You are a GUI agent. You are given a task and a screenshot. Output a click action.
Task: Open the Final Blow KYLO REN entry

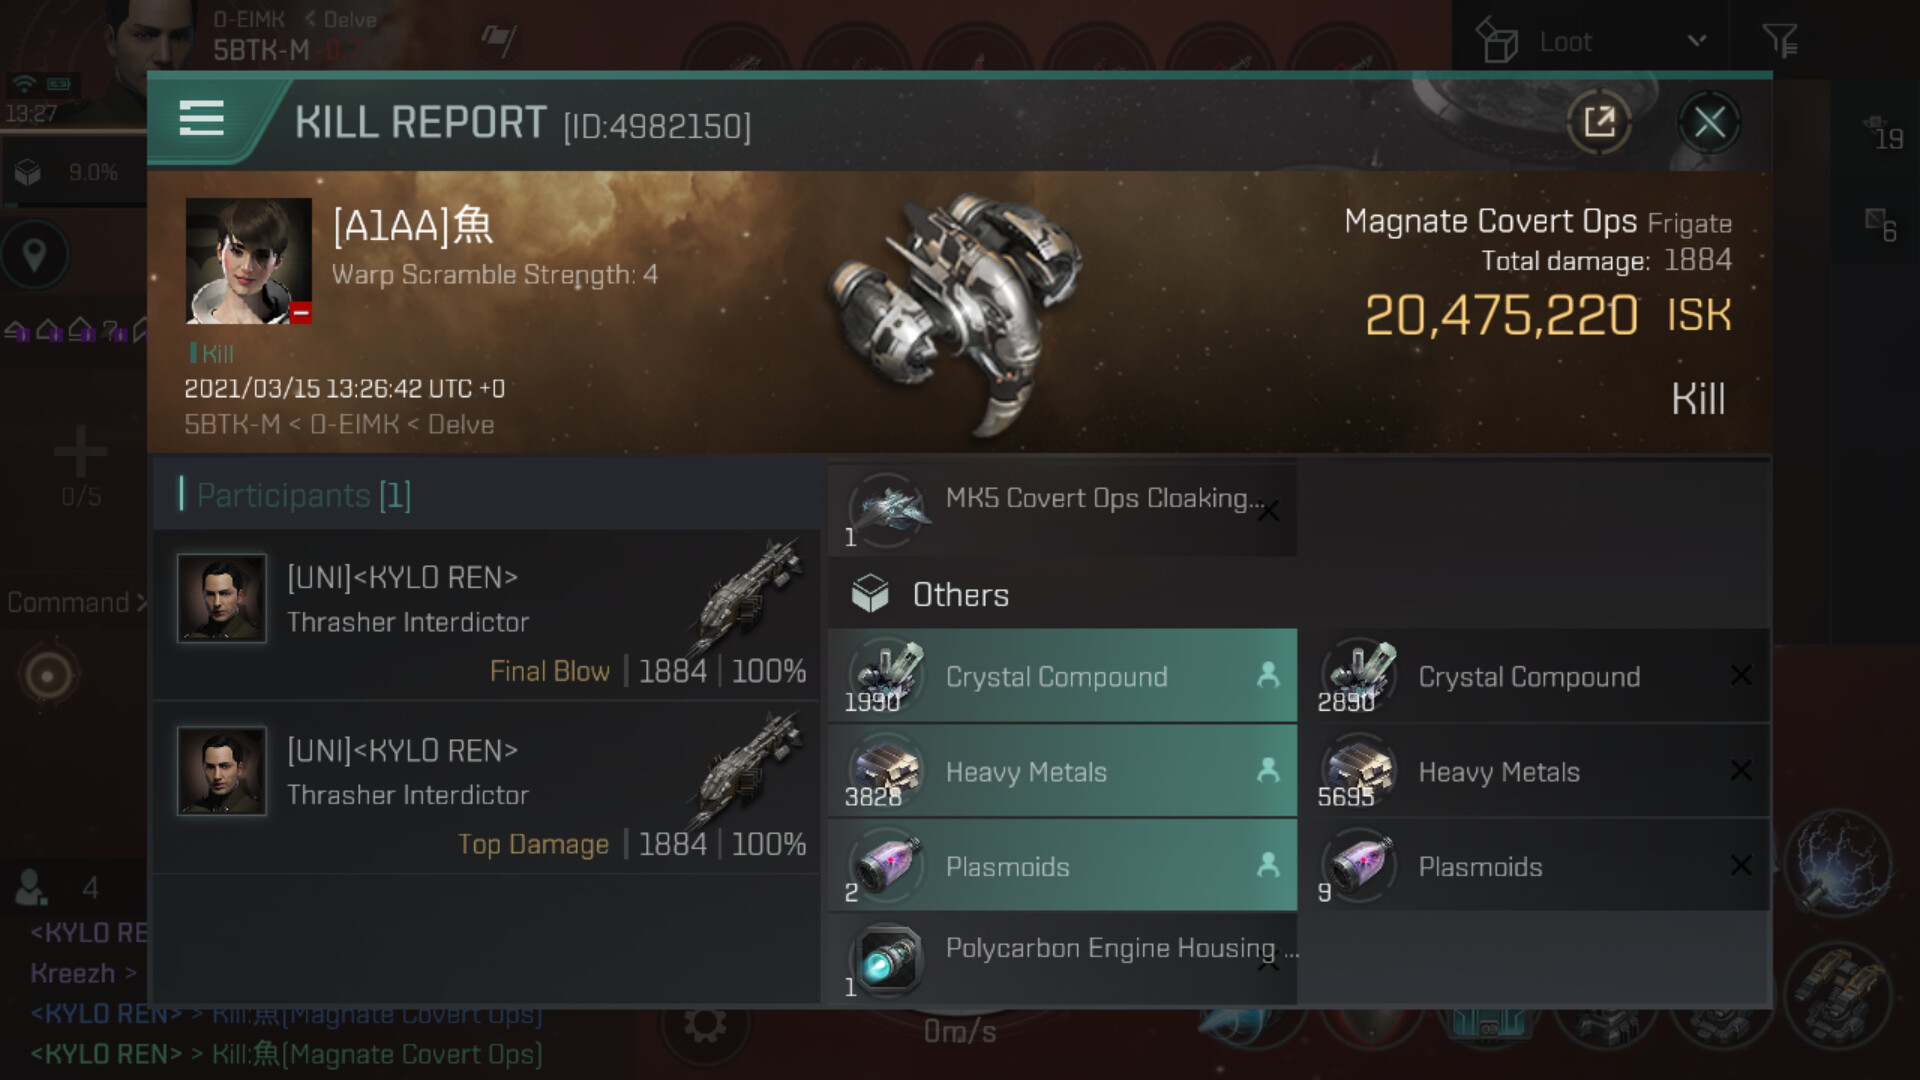pyautogui.click(x=487, y=616)
